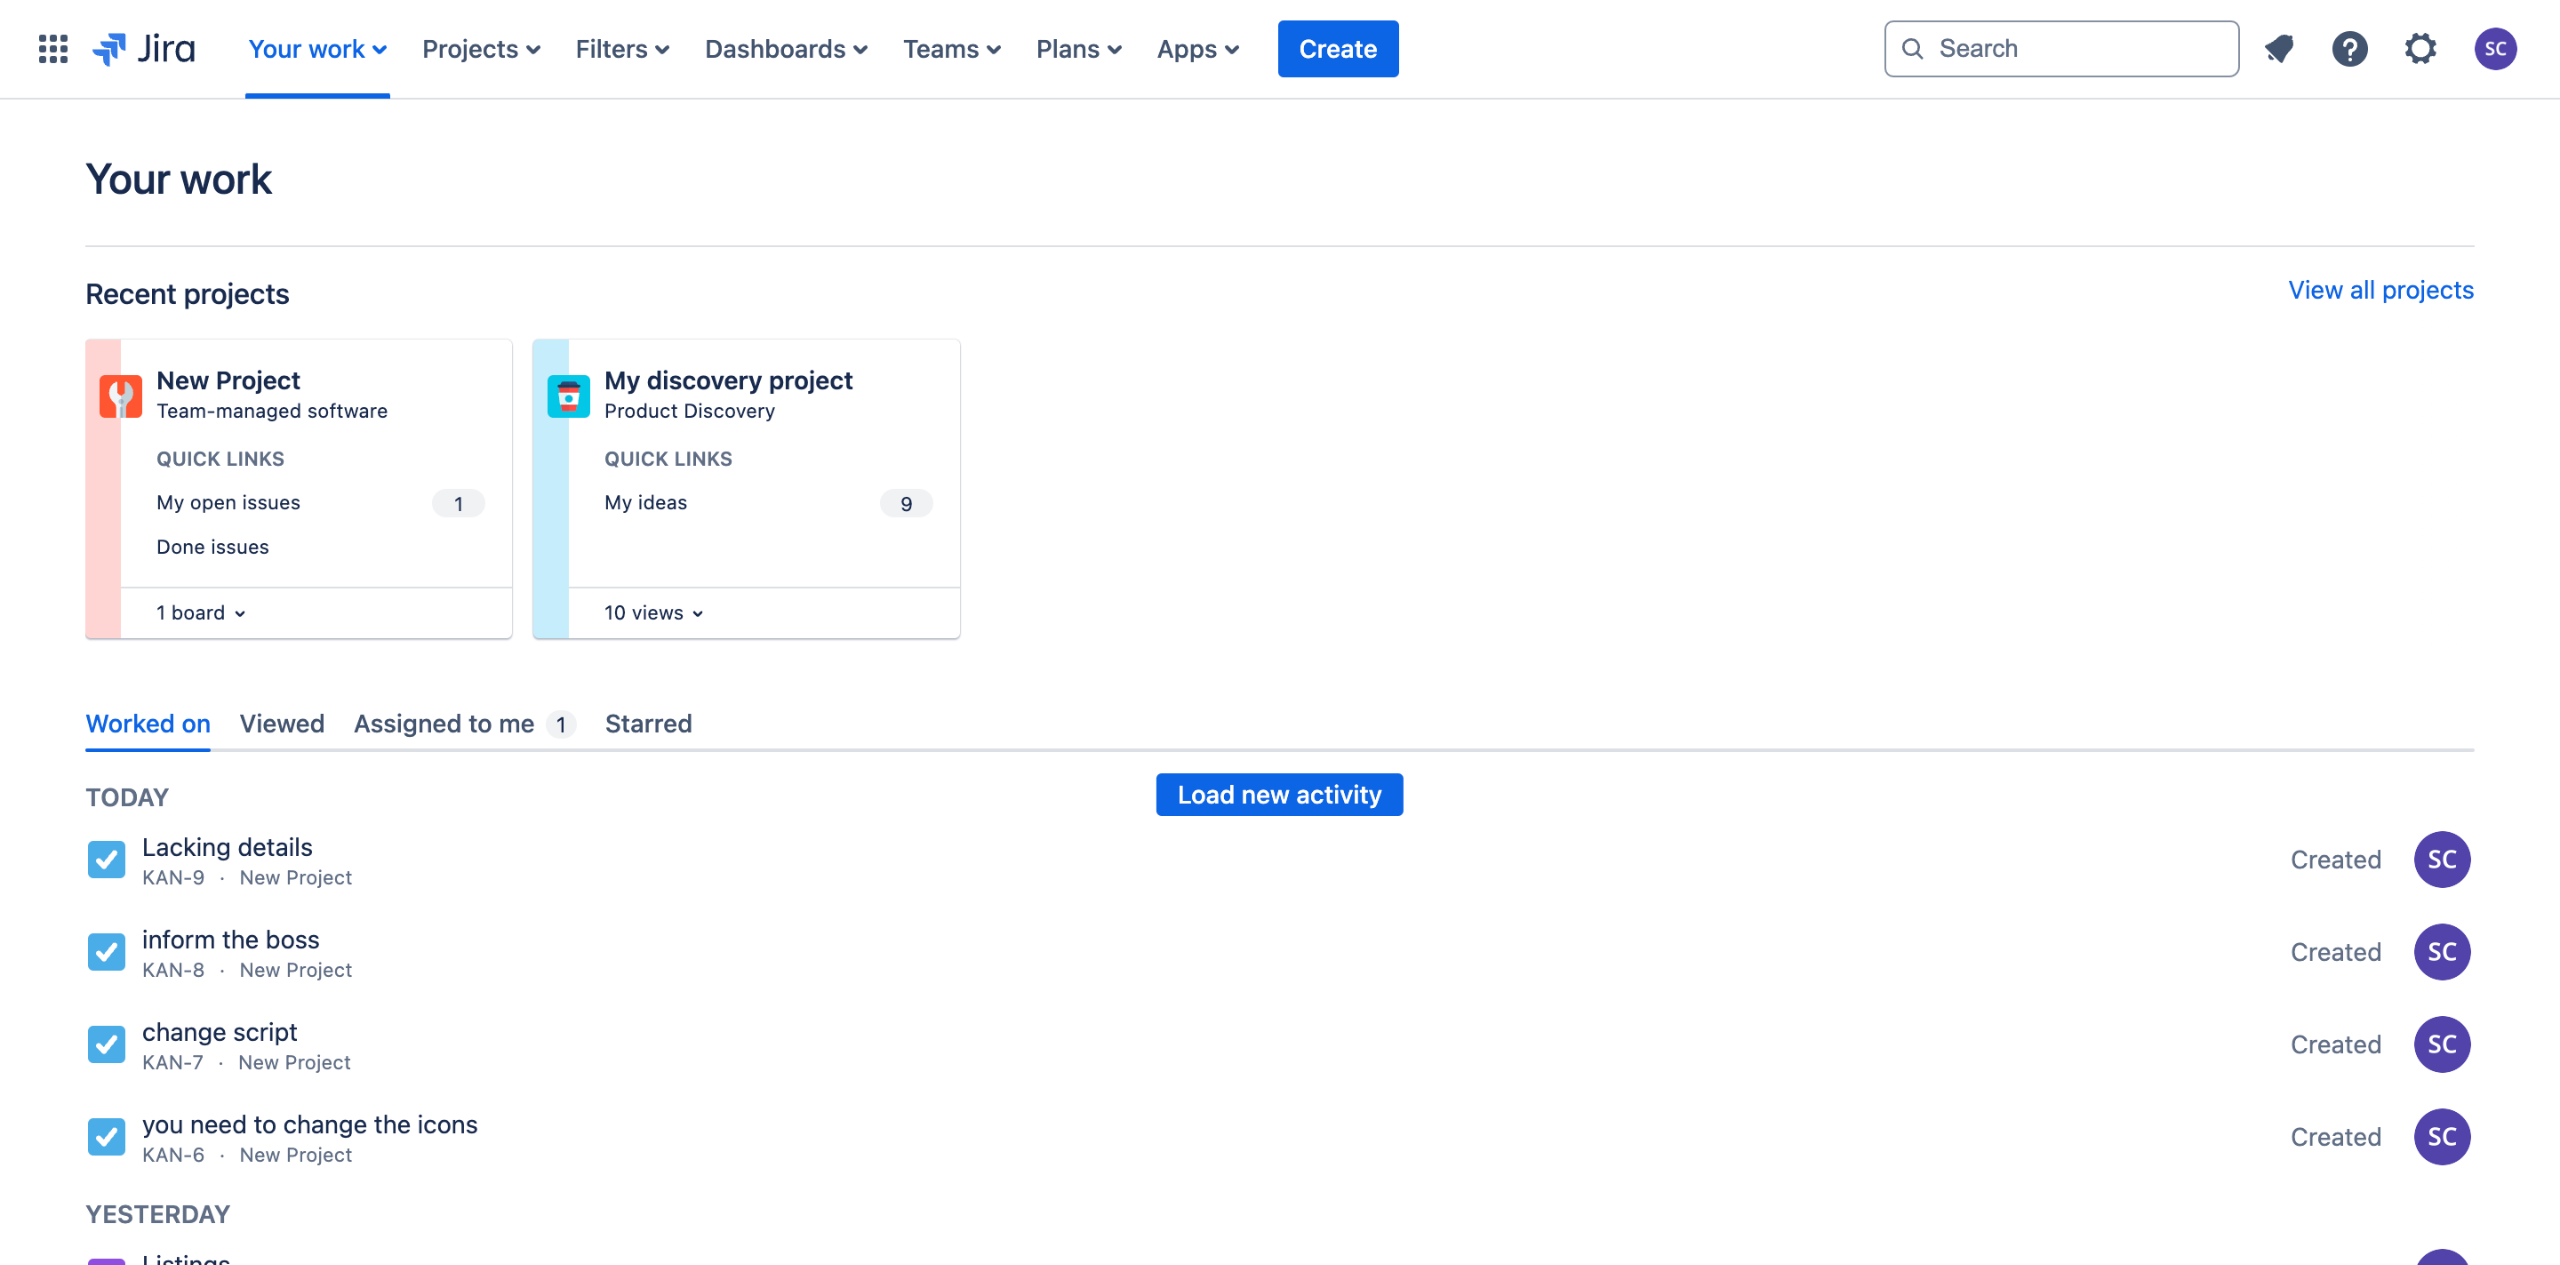The image size is (2560, 1265).
Task: Switch to the Assigned to me tab
Action: 444,724
